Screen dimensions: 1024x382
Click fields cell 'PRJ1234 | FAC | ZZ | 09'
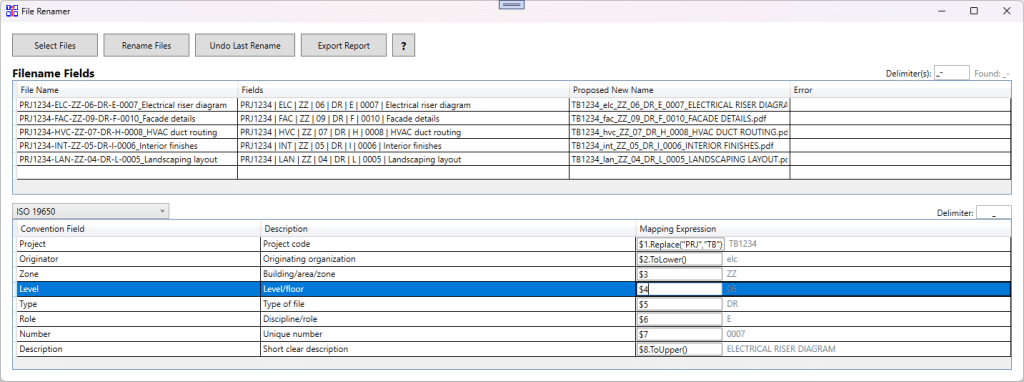403,119
